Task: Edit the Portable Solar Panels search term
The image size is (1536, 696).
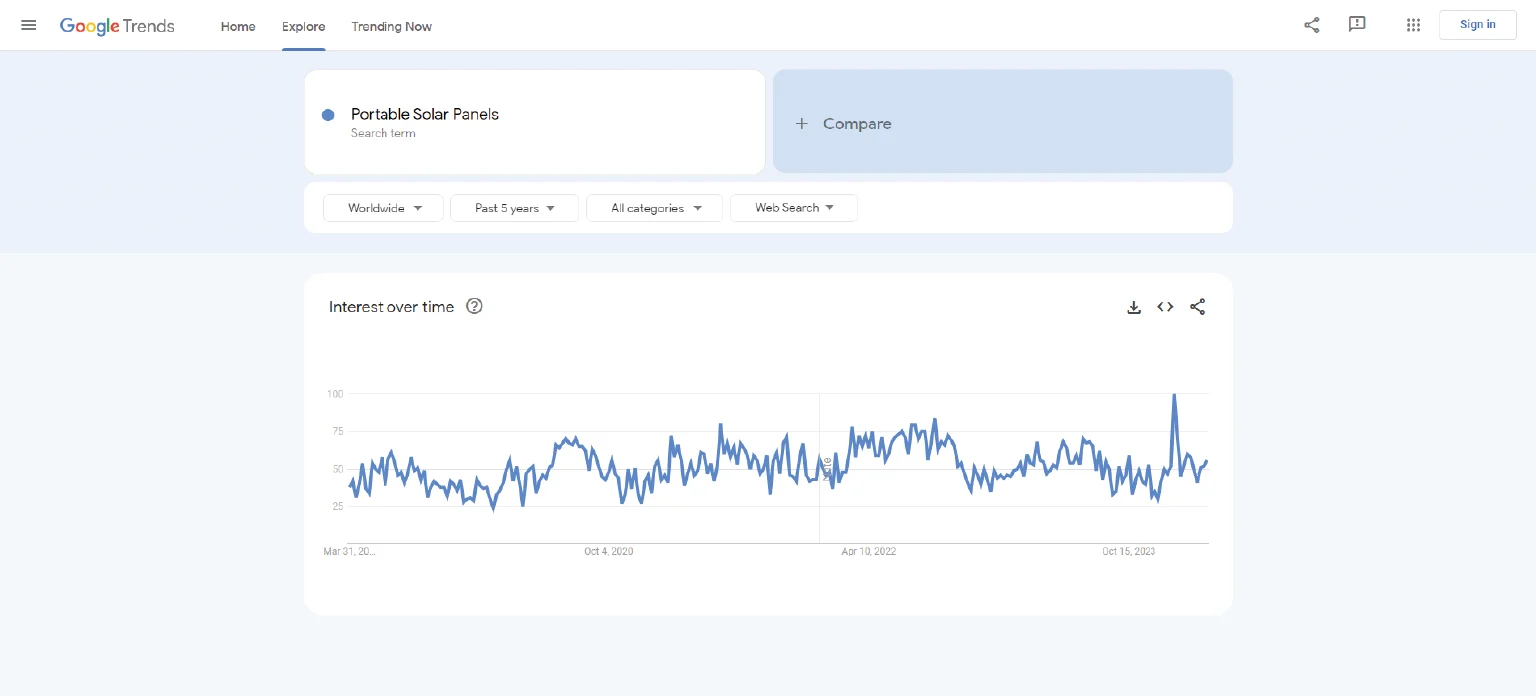Action: (x=425, y=115)
